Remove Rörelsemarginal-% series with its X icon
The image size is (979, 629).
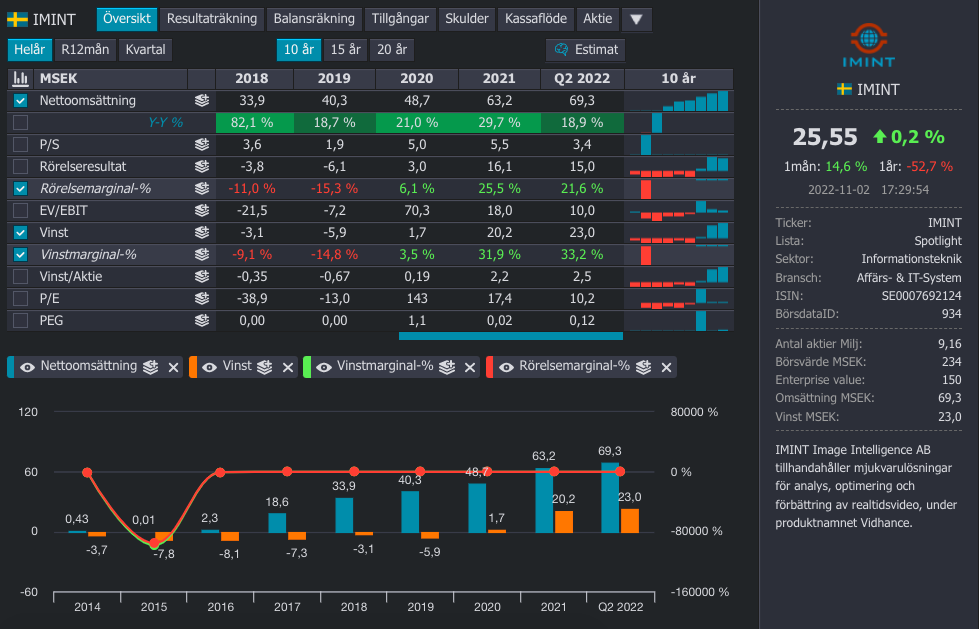(666, 367)
